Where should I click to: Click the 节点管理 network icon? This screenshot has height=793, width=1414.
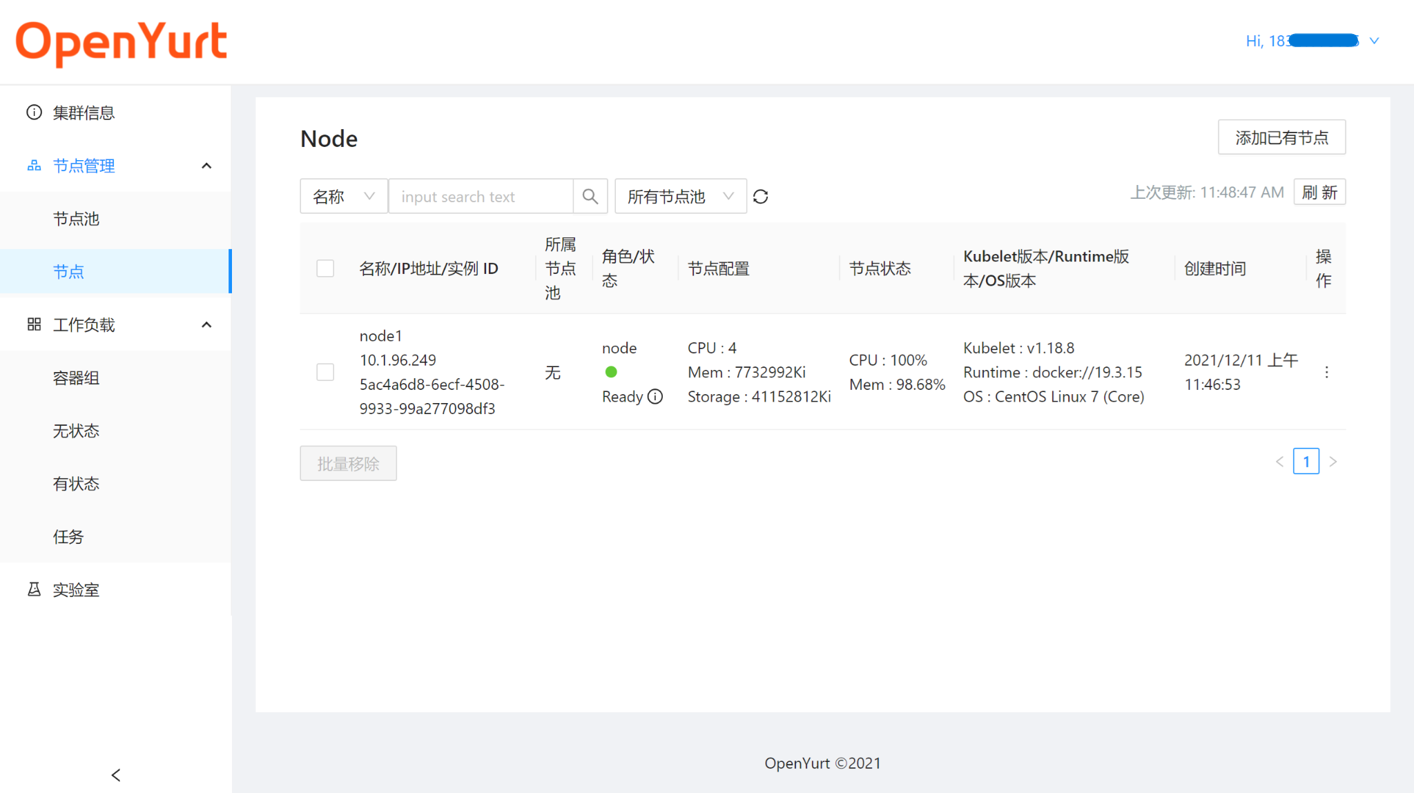[34, 166]
